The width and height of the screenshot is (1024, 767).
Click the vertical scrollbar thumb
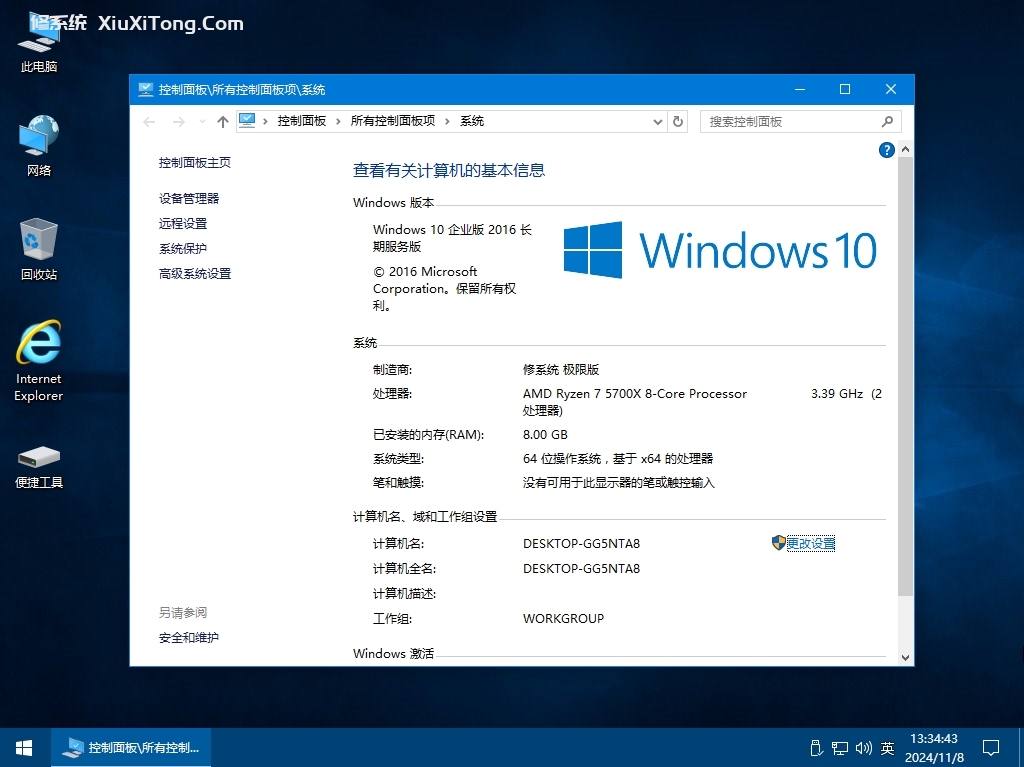(x=905, y=376)
